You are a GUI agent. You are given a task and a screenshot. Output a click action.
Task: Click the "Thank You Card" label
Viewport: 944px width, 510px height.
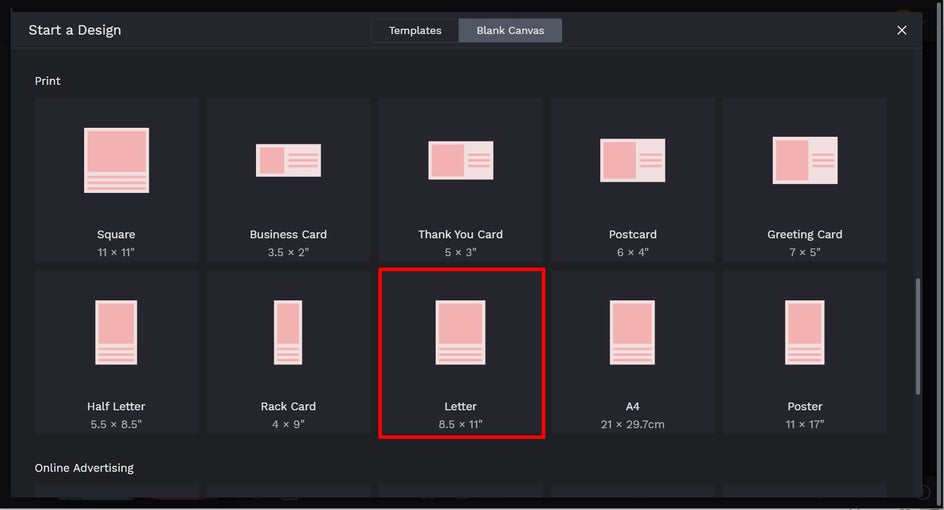[461, 234]
